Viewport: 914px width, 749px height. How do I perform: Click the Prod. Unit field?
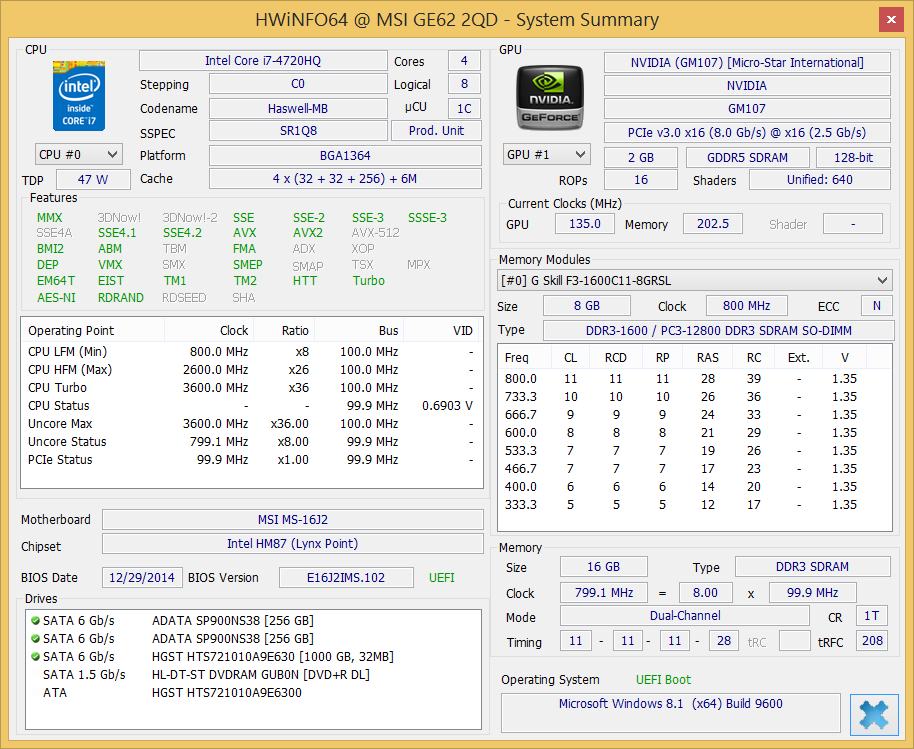click(x=436, y=131)
